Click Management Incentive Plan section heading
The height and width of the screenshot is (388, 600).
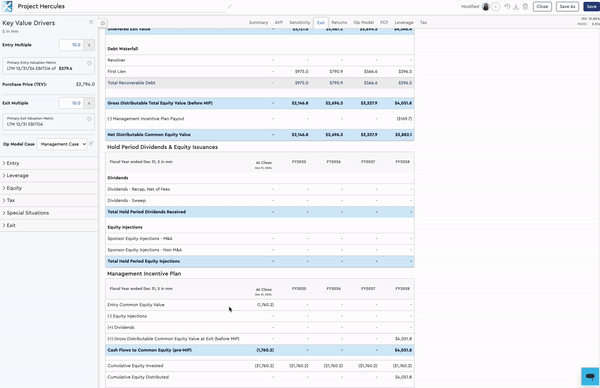(x=144, y=274)
